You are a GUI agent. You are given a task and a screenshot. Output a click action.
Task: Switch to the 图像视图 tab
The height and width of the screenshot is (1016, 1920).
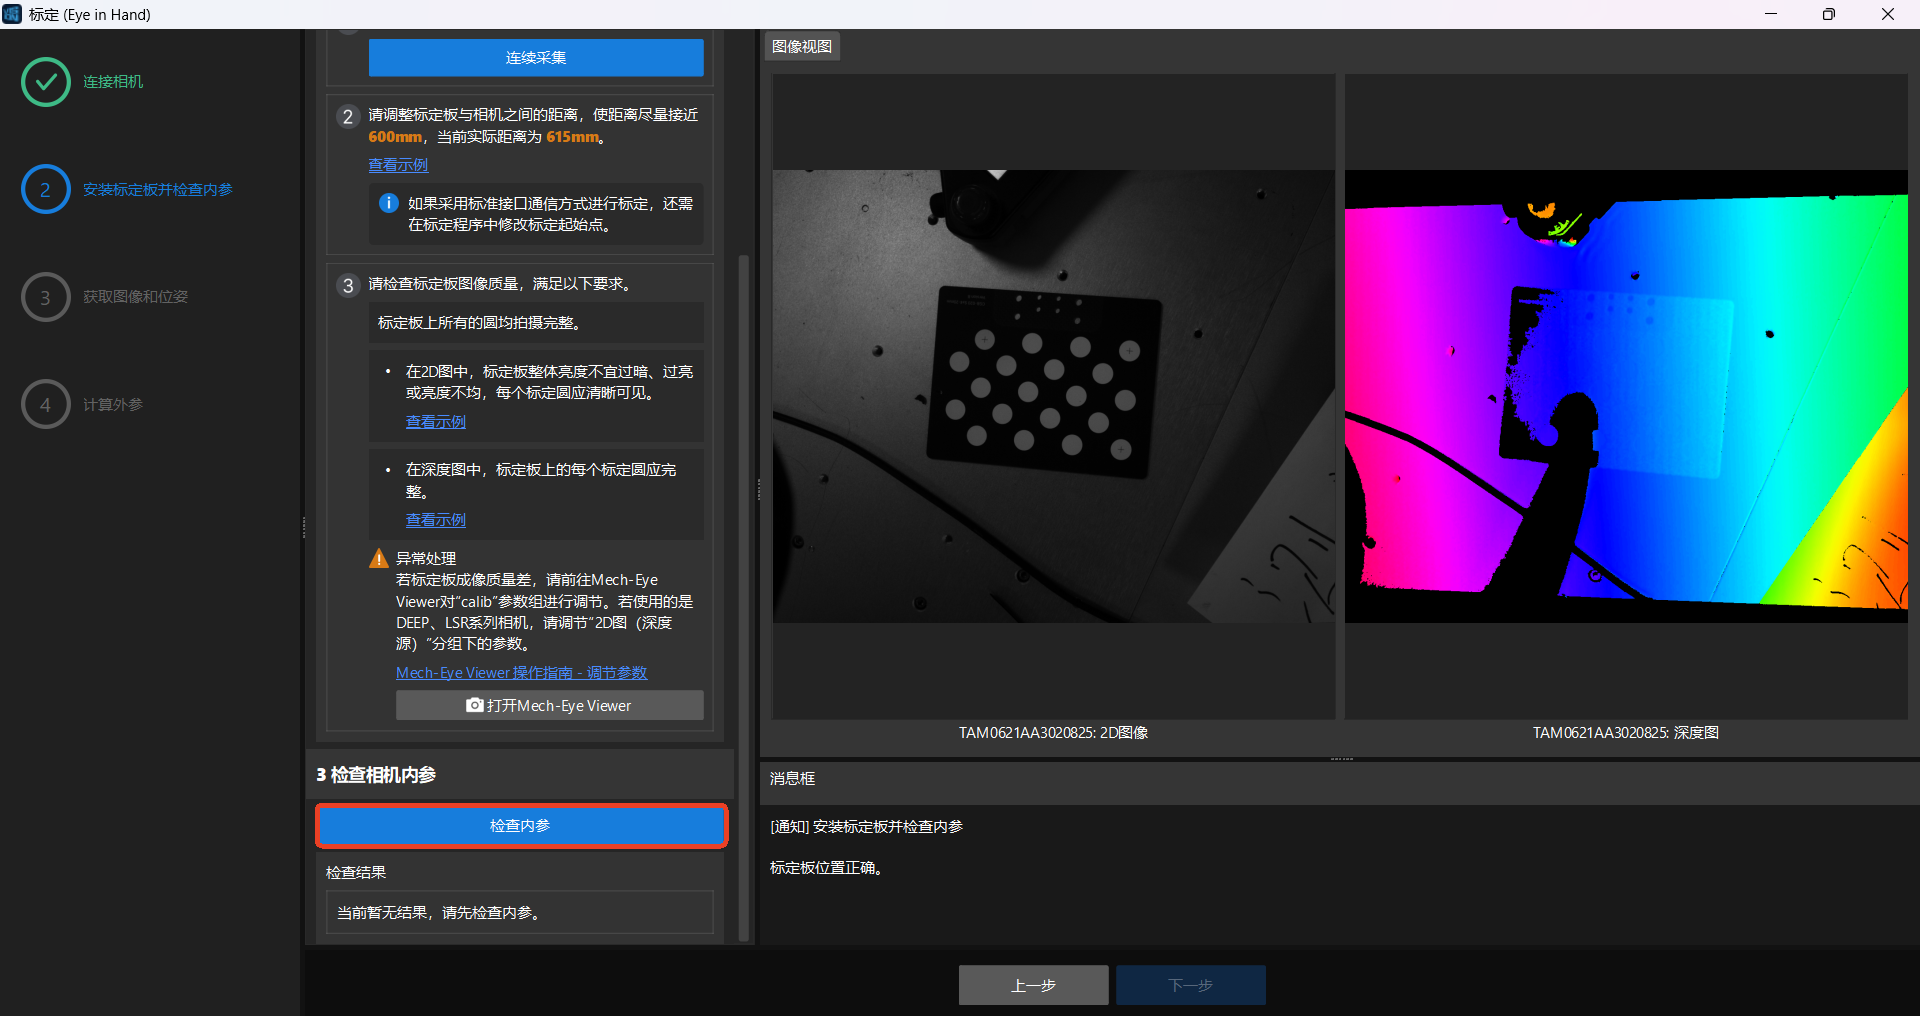802,47
